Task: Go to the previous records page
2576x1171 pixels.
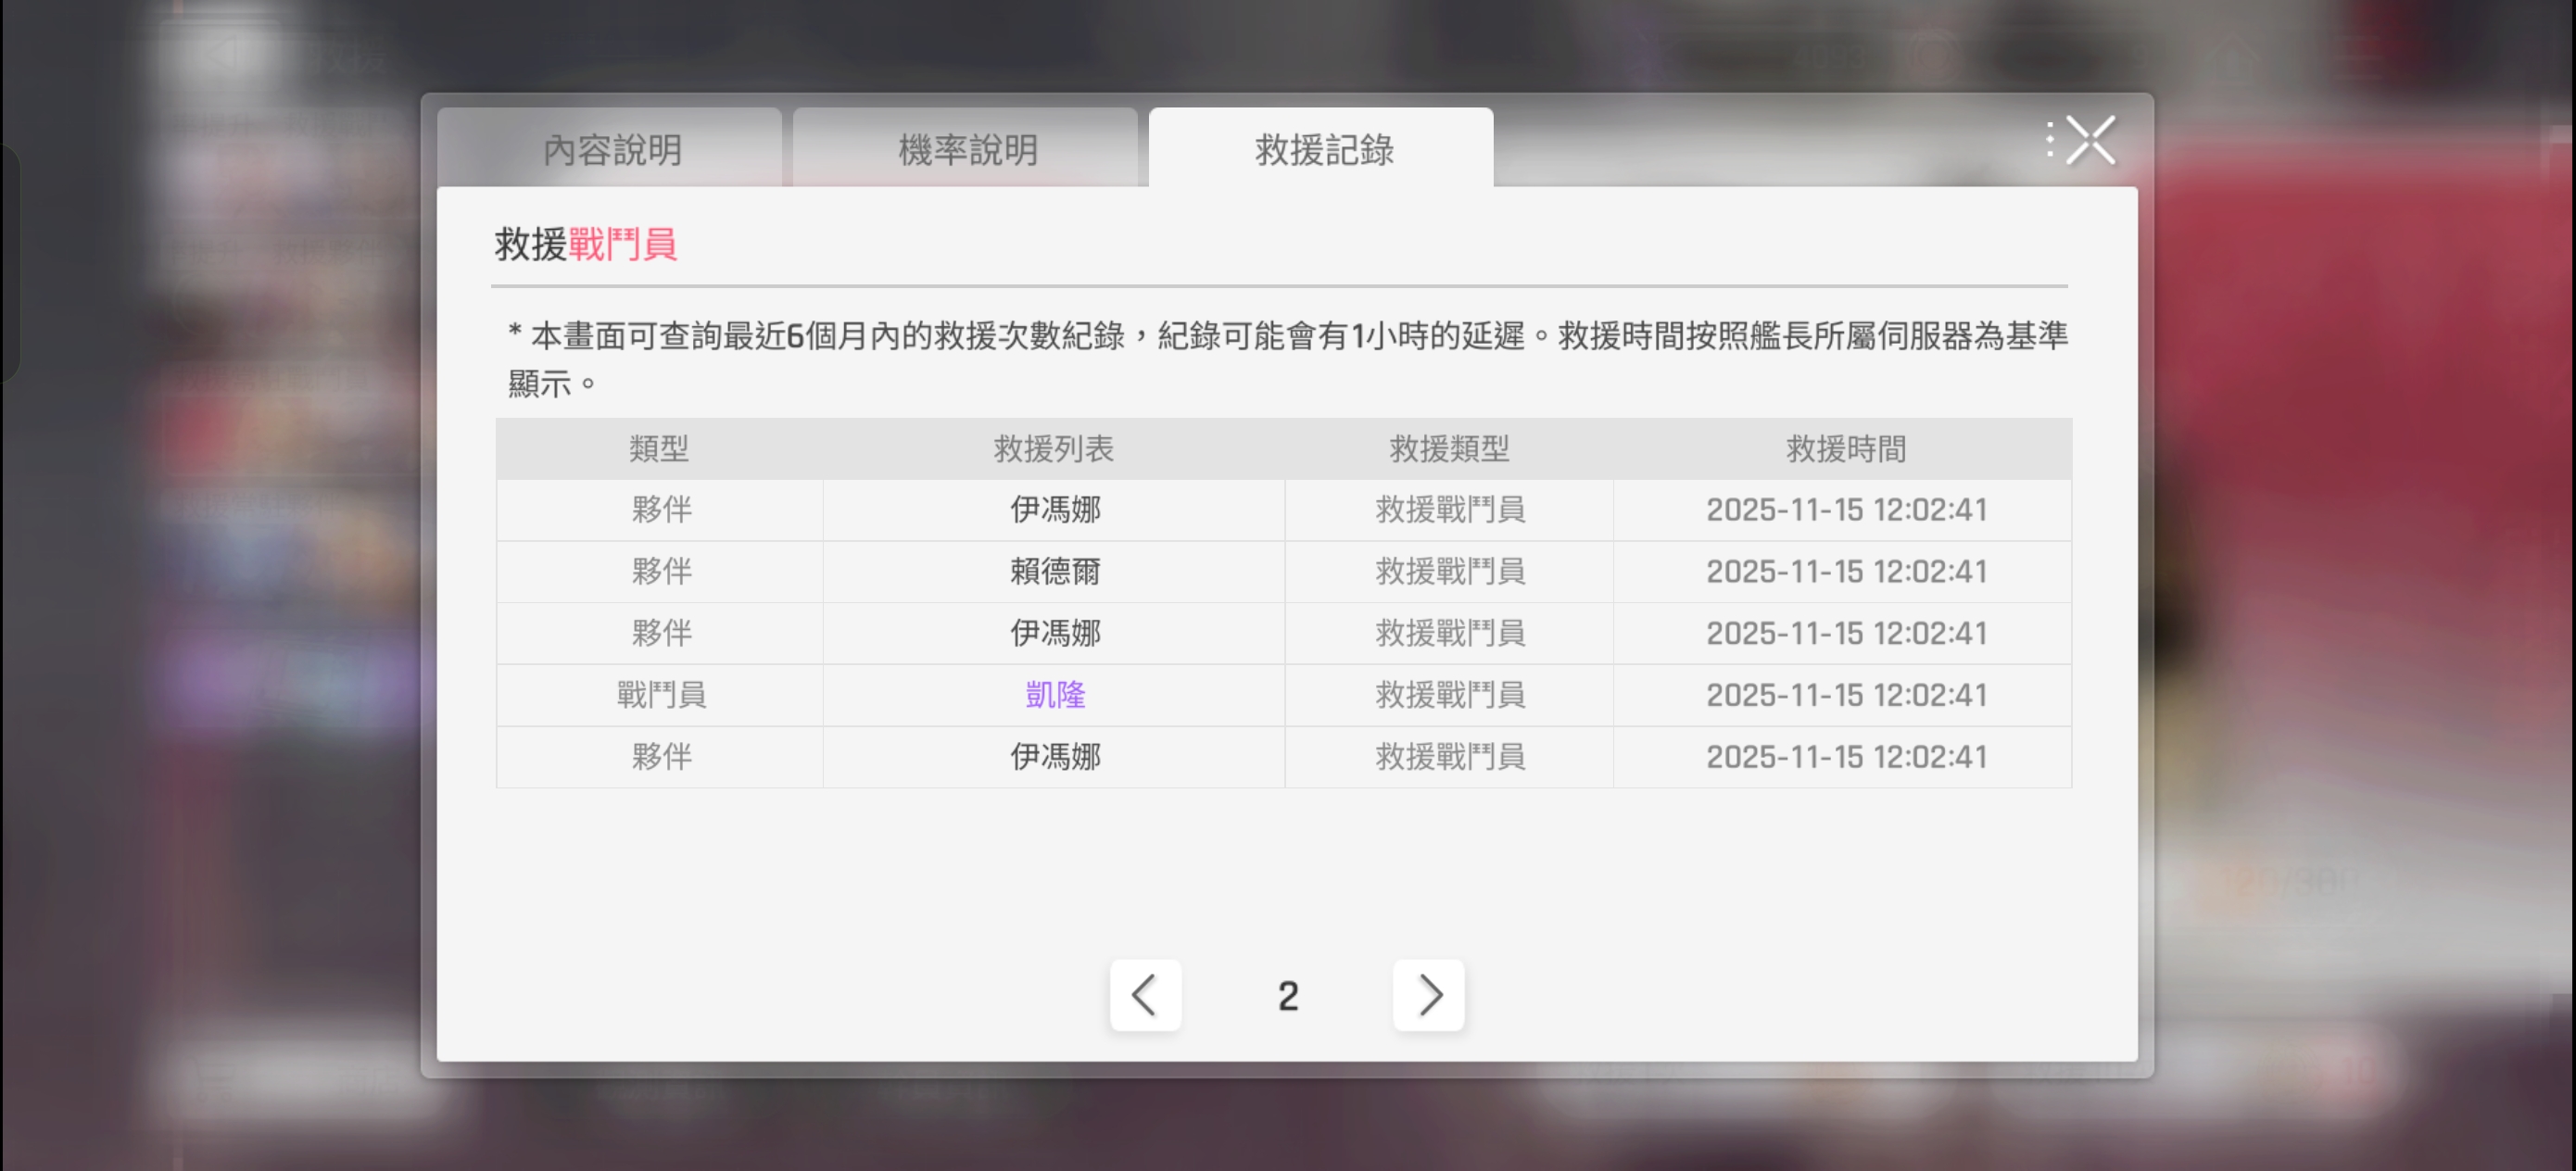Action: 1145,995
